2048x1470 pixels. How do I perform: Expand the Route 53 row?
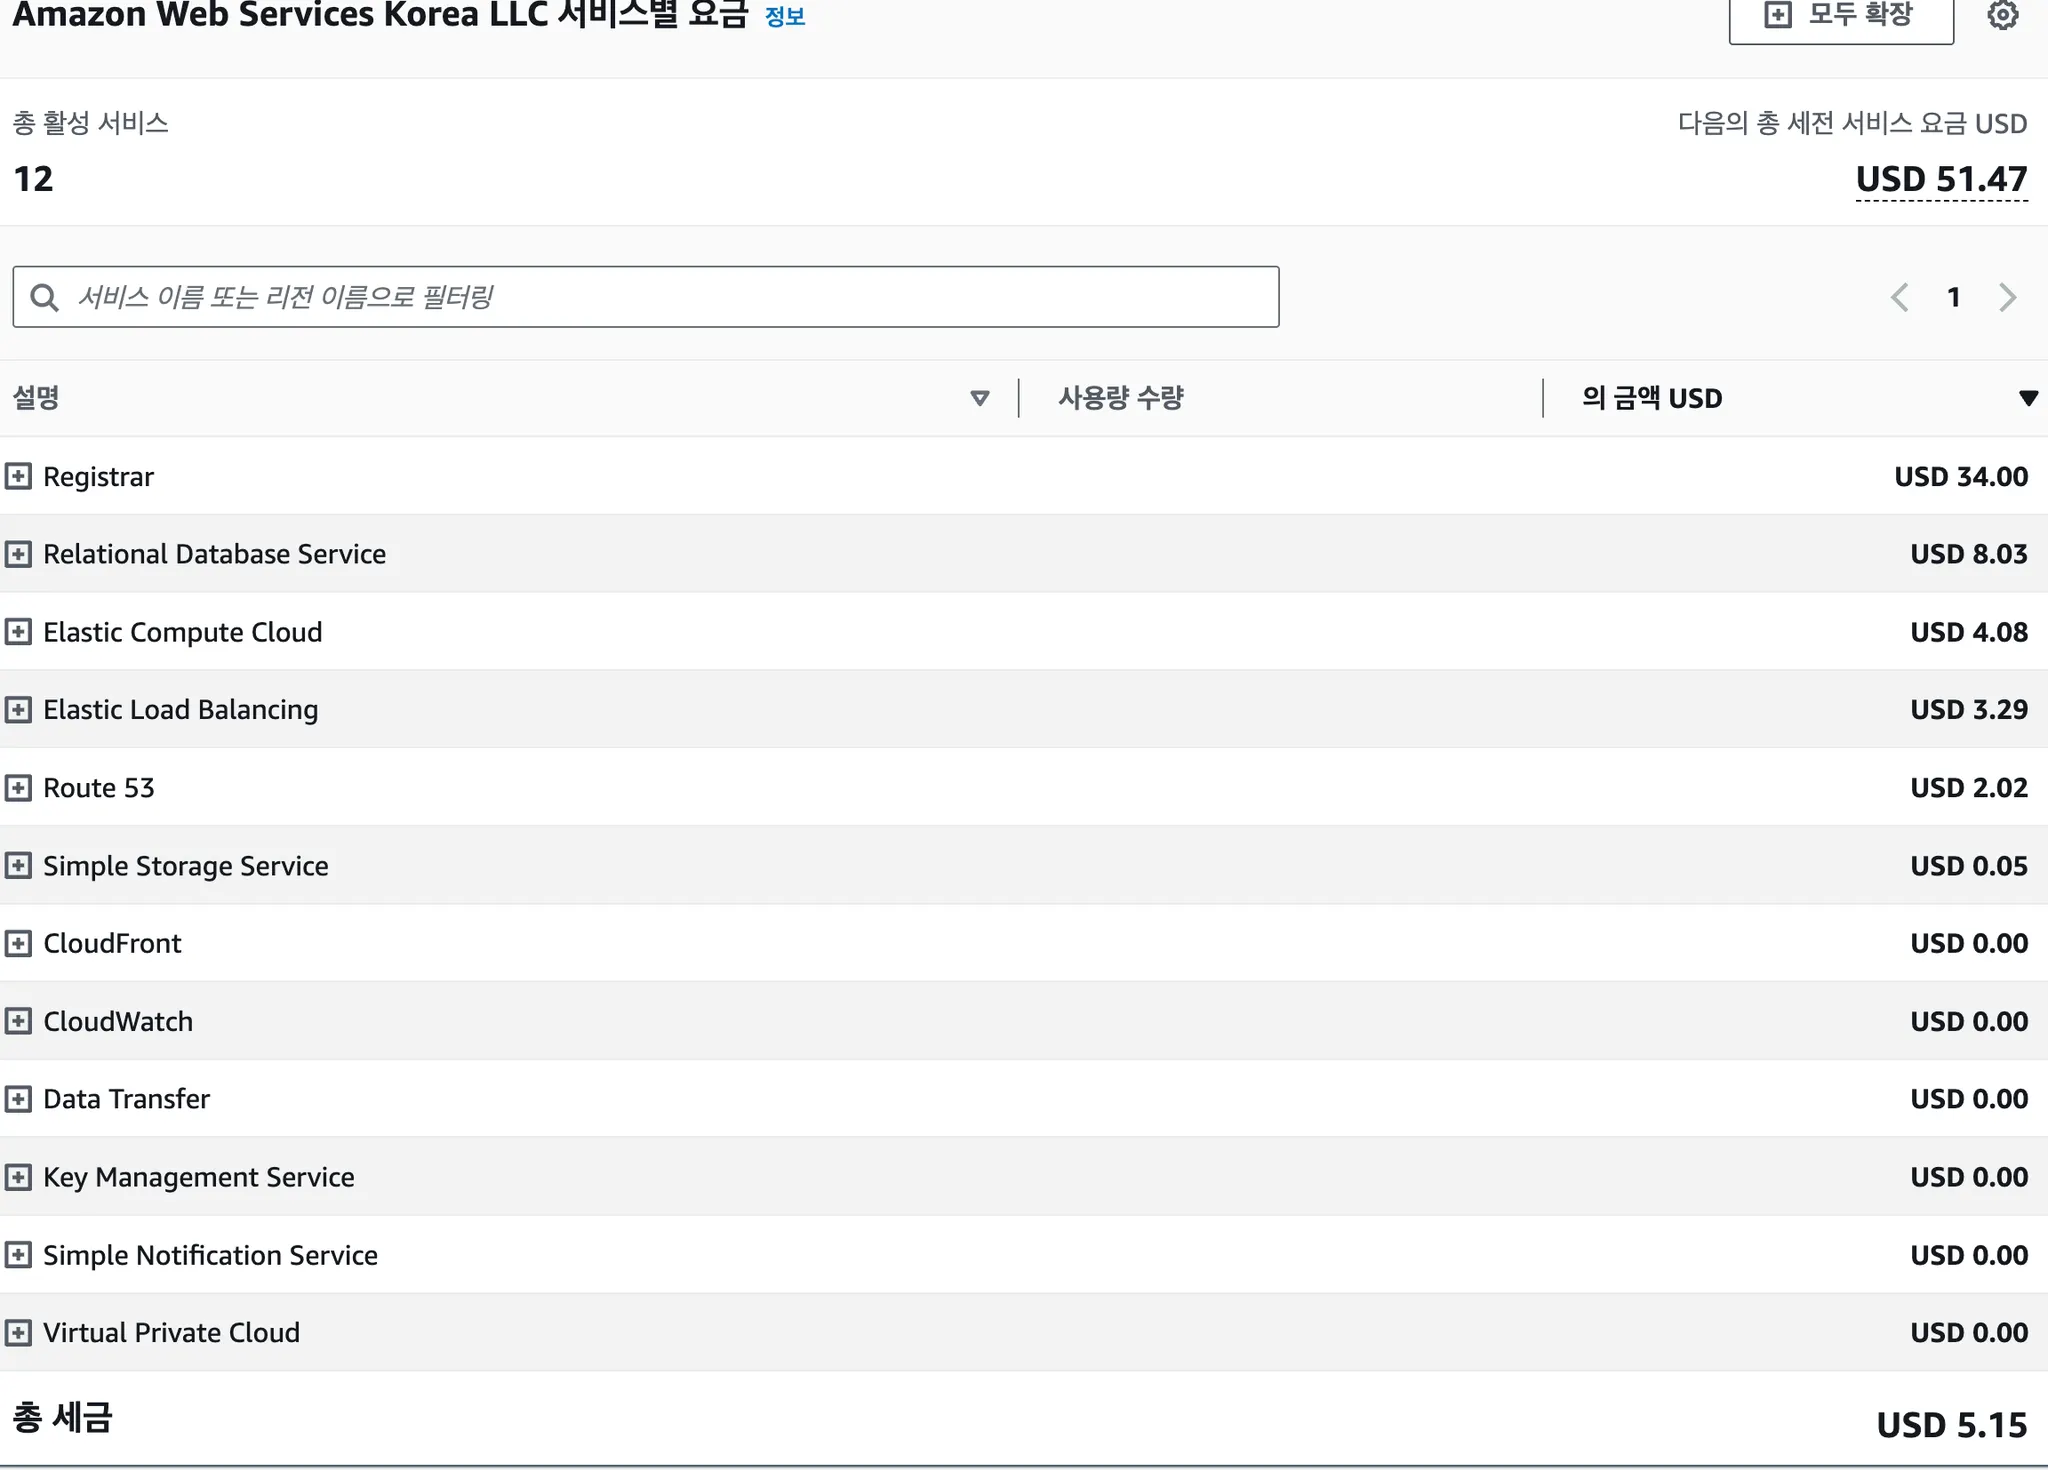pos(18,788)
